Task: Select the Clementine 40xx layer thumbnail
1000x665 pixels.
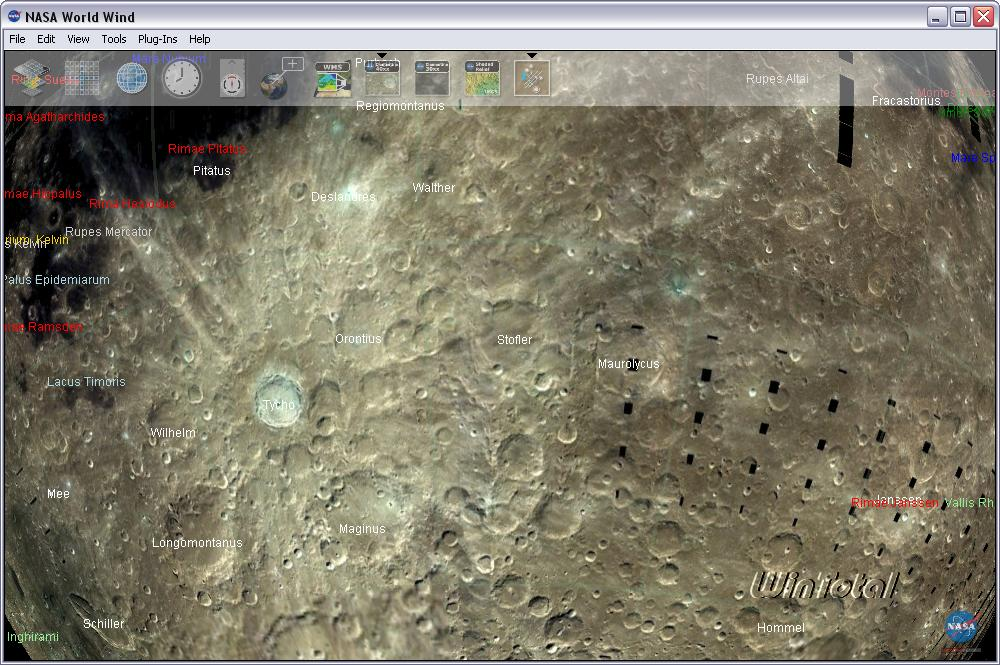Action: tap(382, 78)
